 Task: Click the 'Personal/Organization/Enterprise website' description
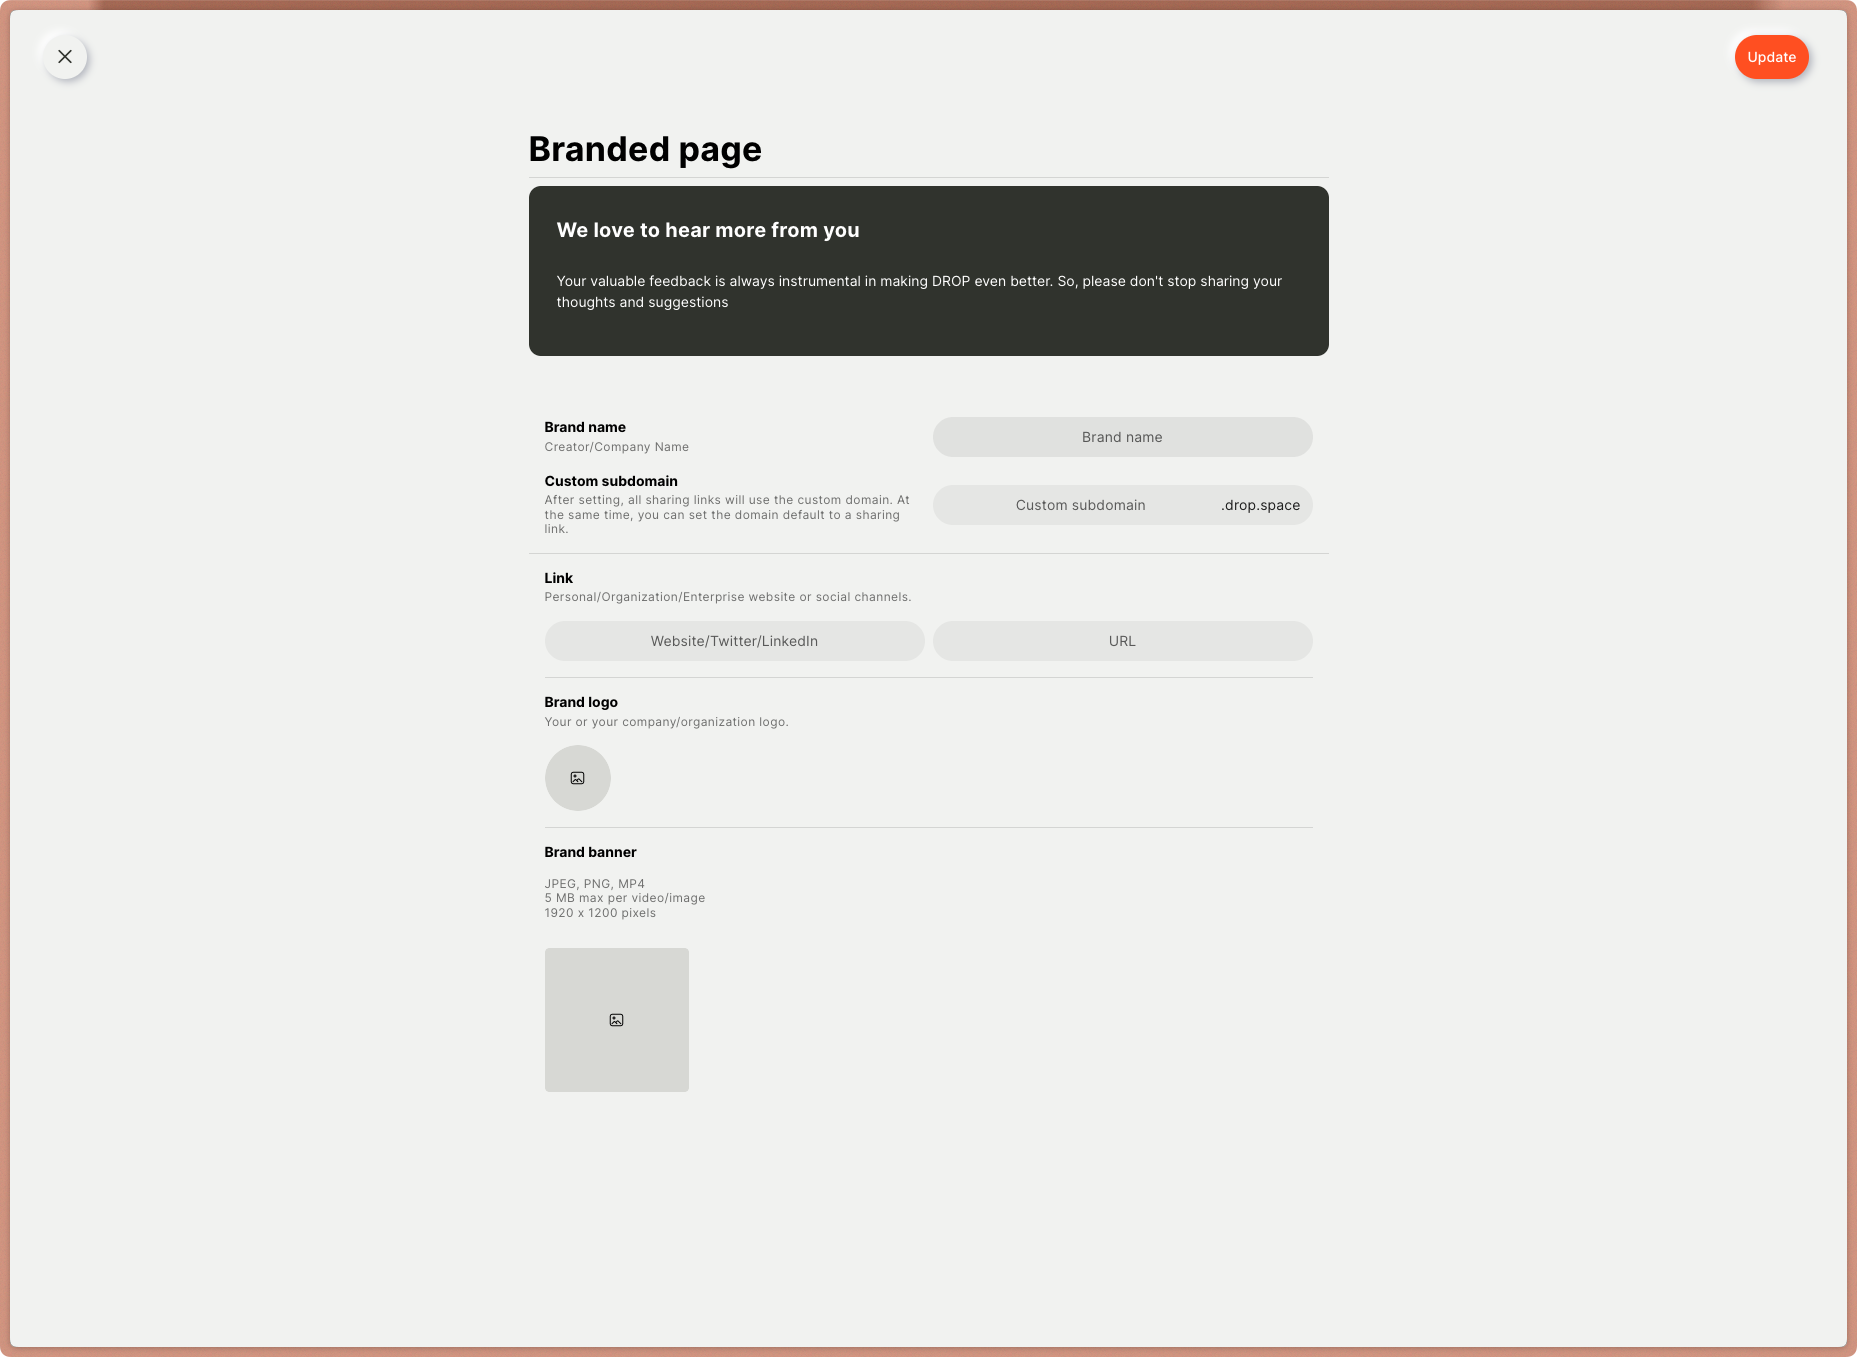pyautogui.click(x=728, y=597)
